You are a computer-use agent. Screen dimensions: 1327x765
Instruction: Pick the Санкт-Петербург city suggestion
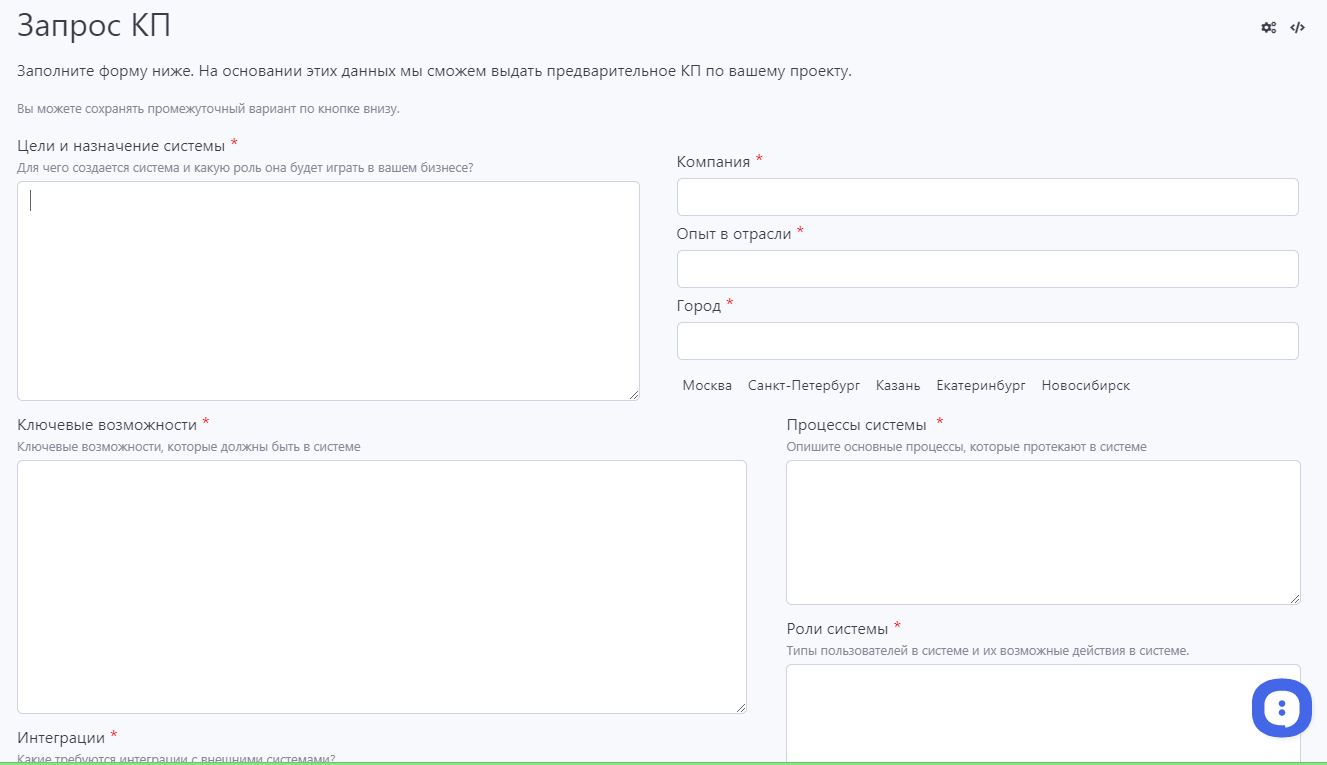pyautogui.click(x=804, y=385)
